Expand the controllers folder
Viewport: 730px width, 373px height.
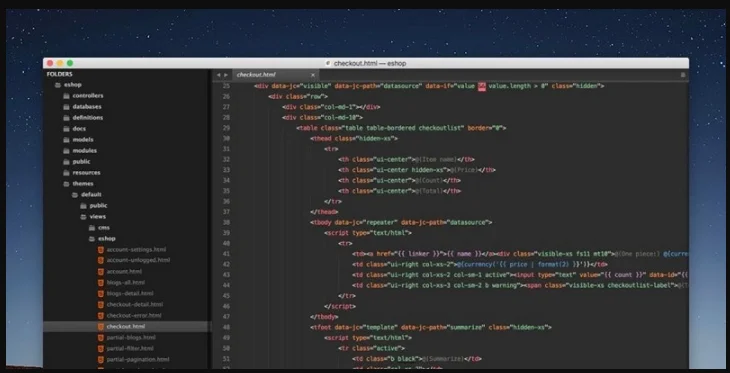(88, 96)
